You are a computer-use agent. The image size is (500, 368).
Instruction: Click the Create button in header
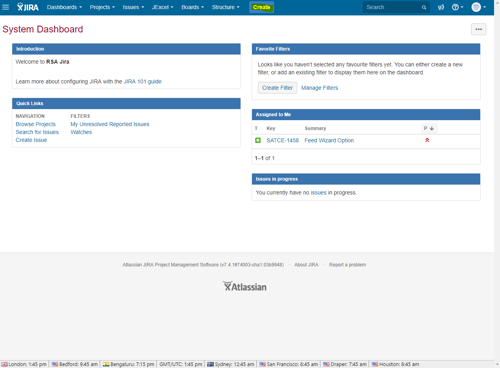click(x=261, y=7)
